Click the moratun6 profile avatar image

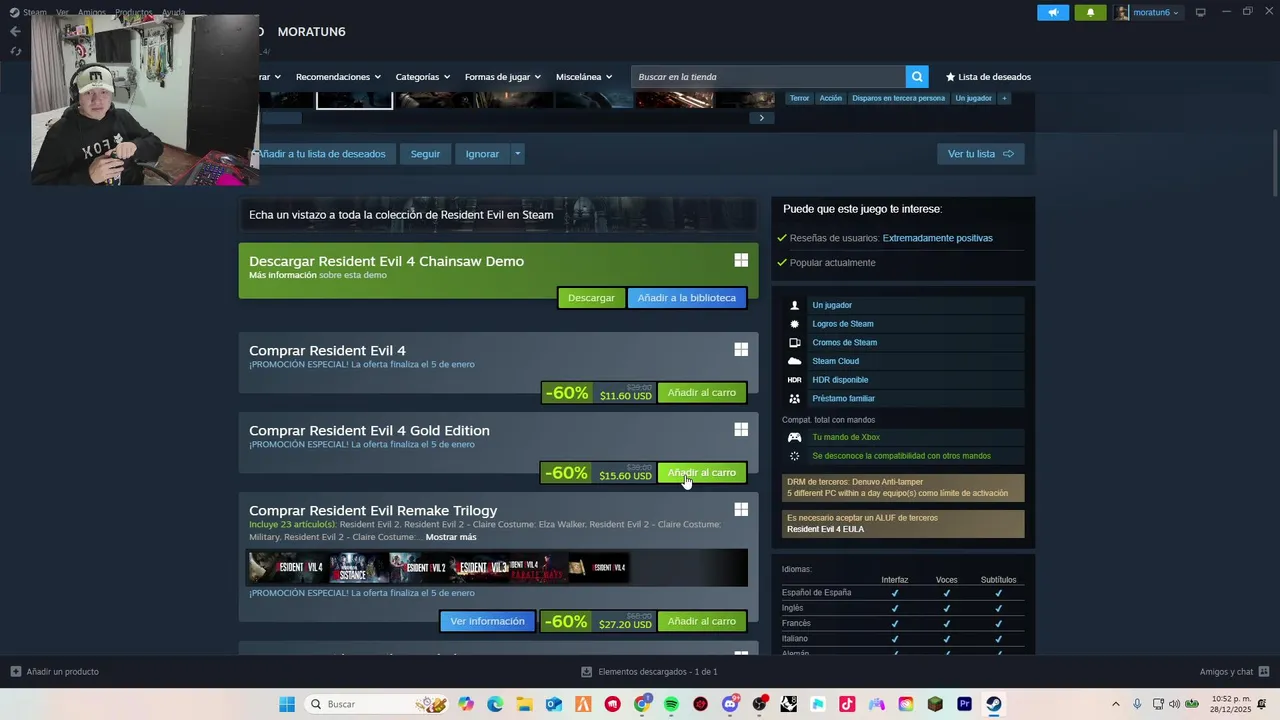pos(1122,12)
